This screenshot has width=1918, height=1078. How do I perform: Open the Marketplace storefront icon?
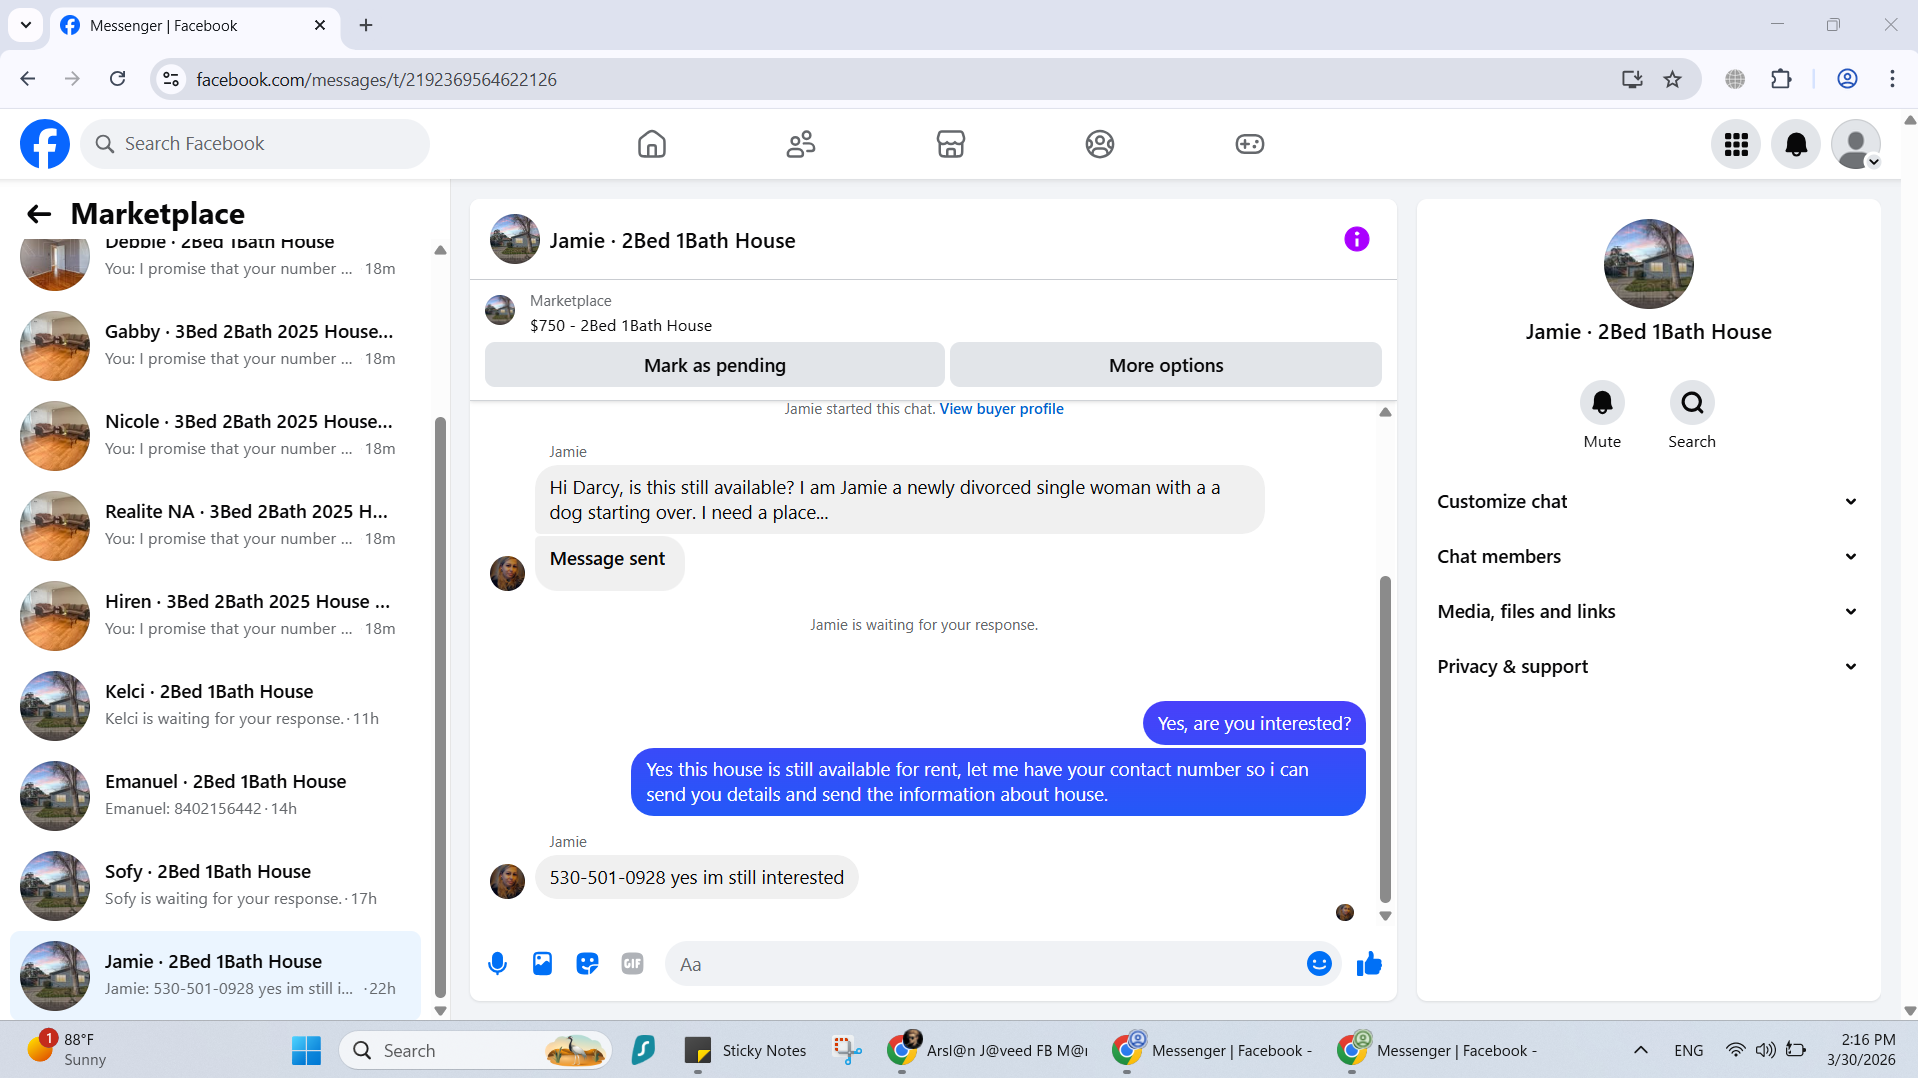[950, 144]
